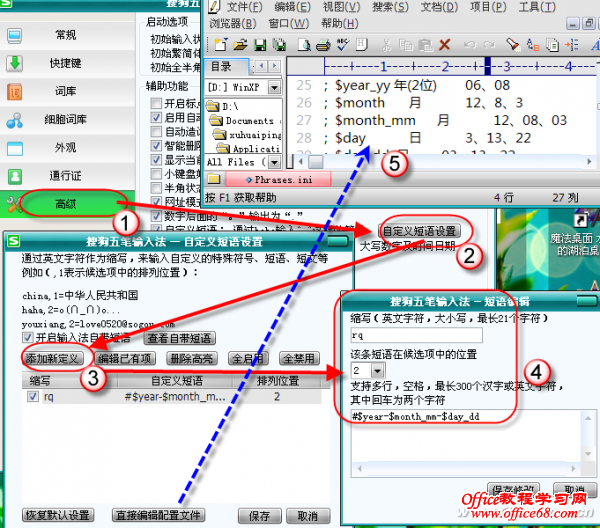Viewport: 600px width, 528px height.
Task: Select the Applicati folder in directory tree
Action: coord(249,149)
